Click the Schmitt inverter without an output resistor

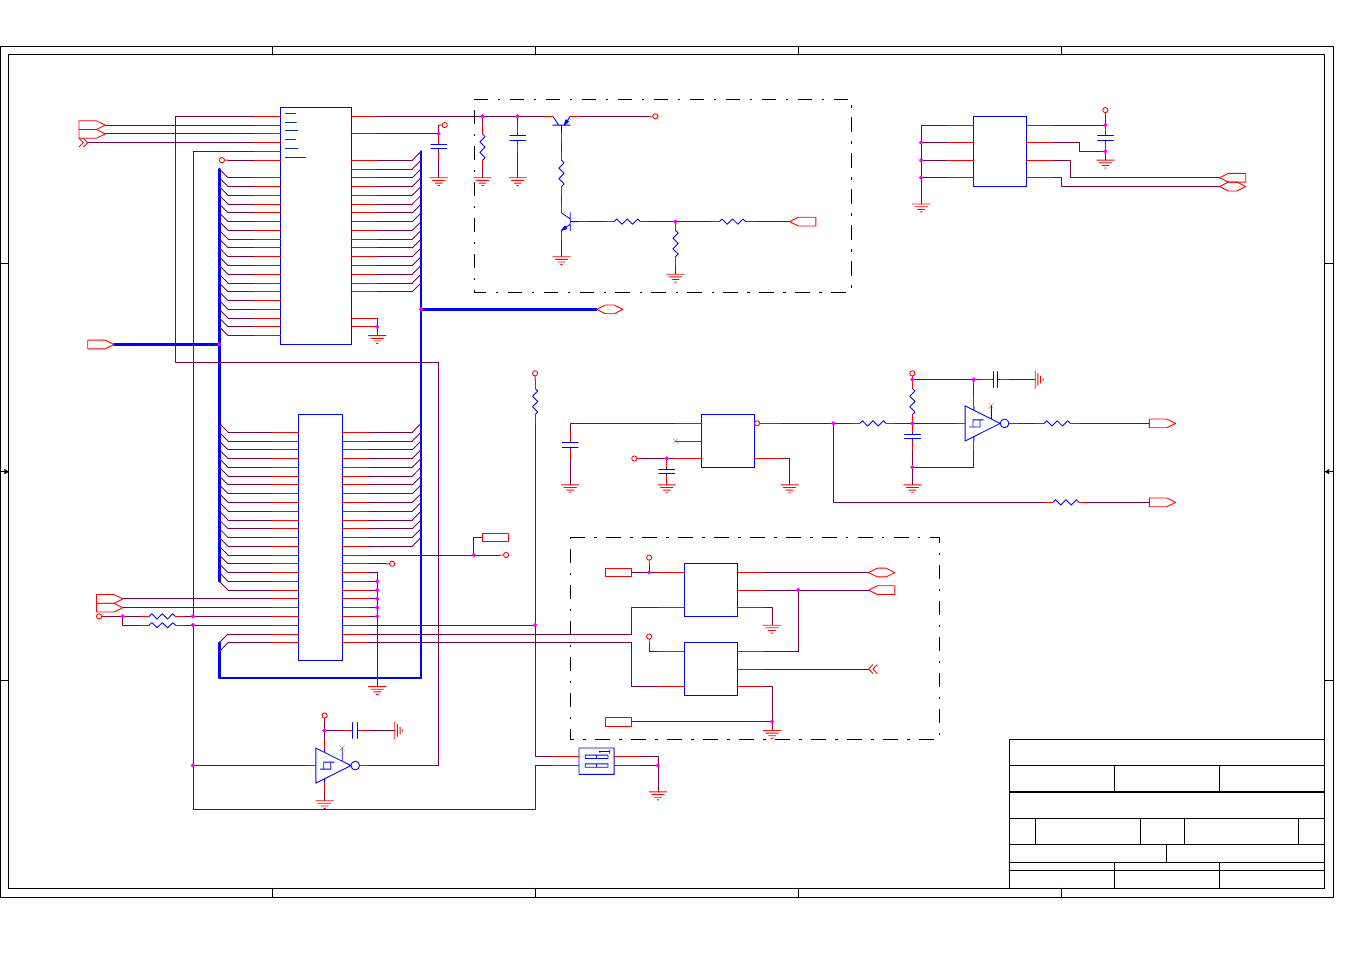(x=336, y=765)
